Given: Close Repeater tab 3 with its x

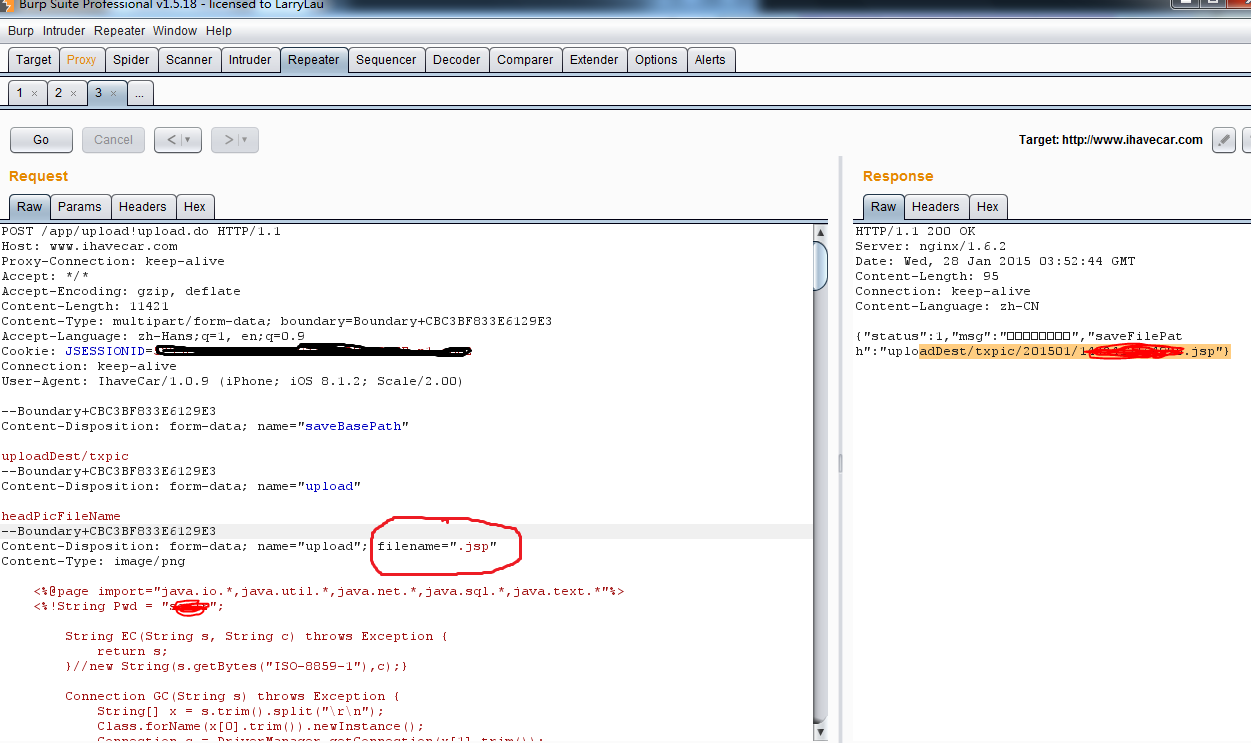Looking at the screenshot, I should click(x=113, y=94).
